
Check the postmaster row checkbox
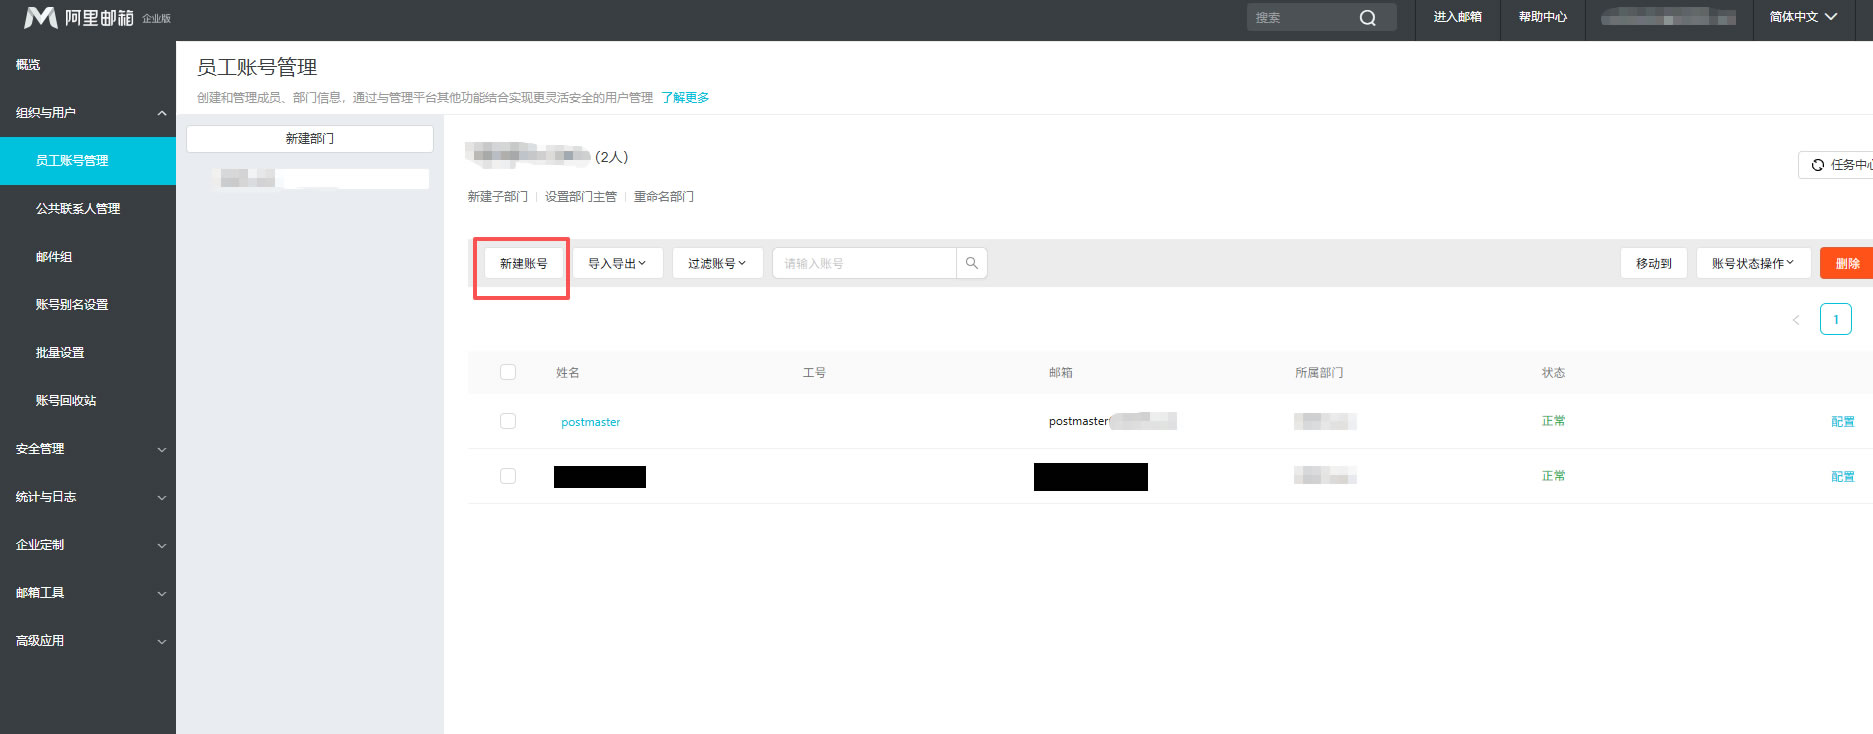[508, 421]
